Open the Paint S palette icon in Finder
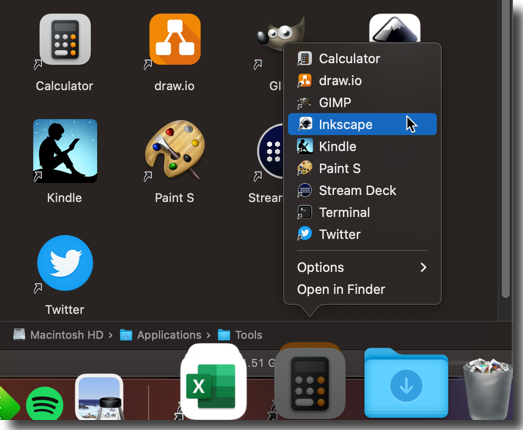This screenshot has height=430, width=523. 175,150
